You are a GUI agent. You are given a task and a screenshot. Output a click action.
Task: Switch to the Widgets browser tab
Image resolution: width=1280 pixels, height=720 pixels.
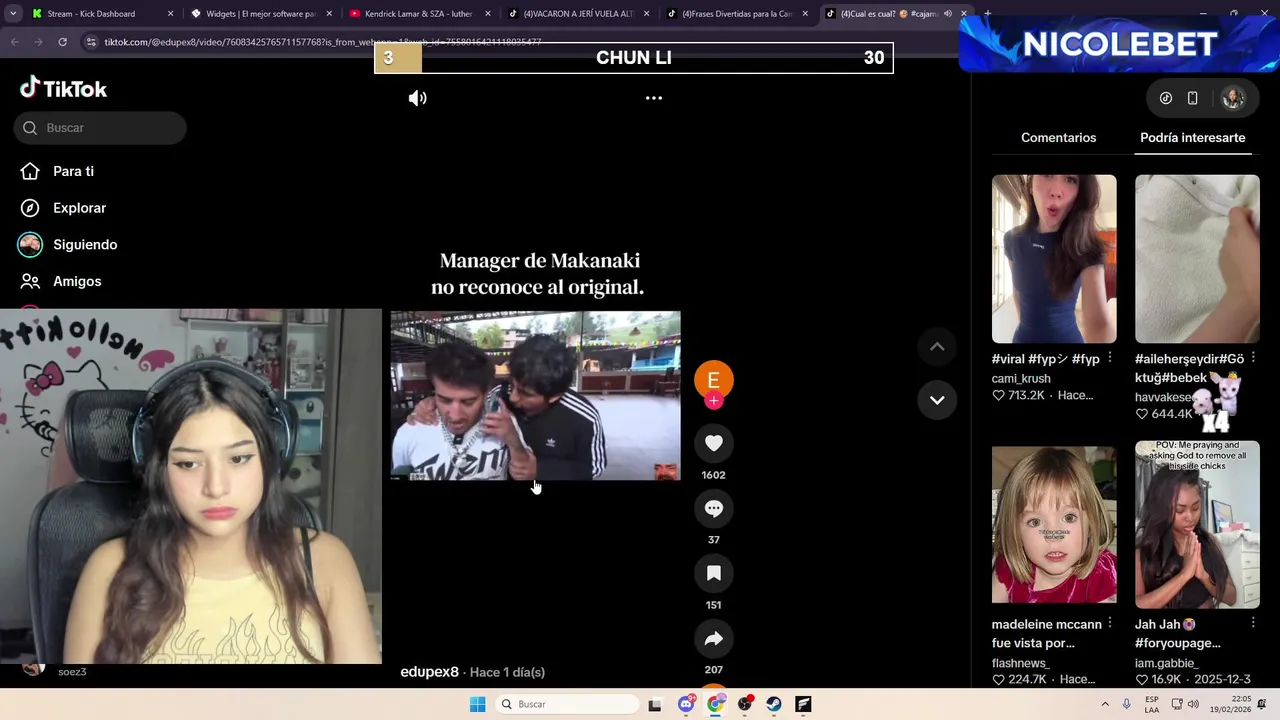point(261,14)
